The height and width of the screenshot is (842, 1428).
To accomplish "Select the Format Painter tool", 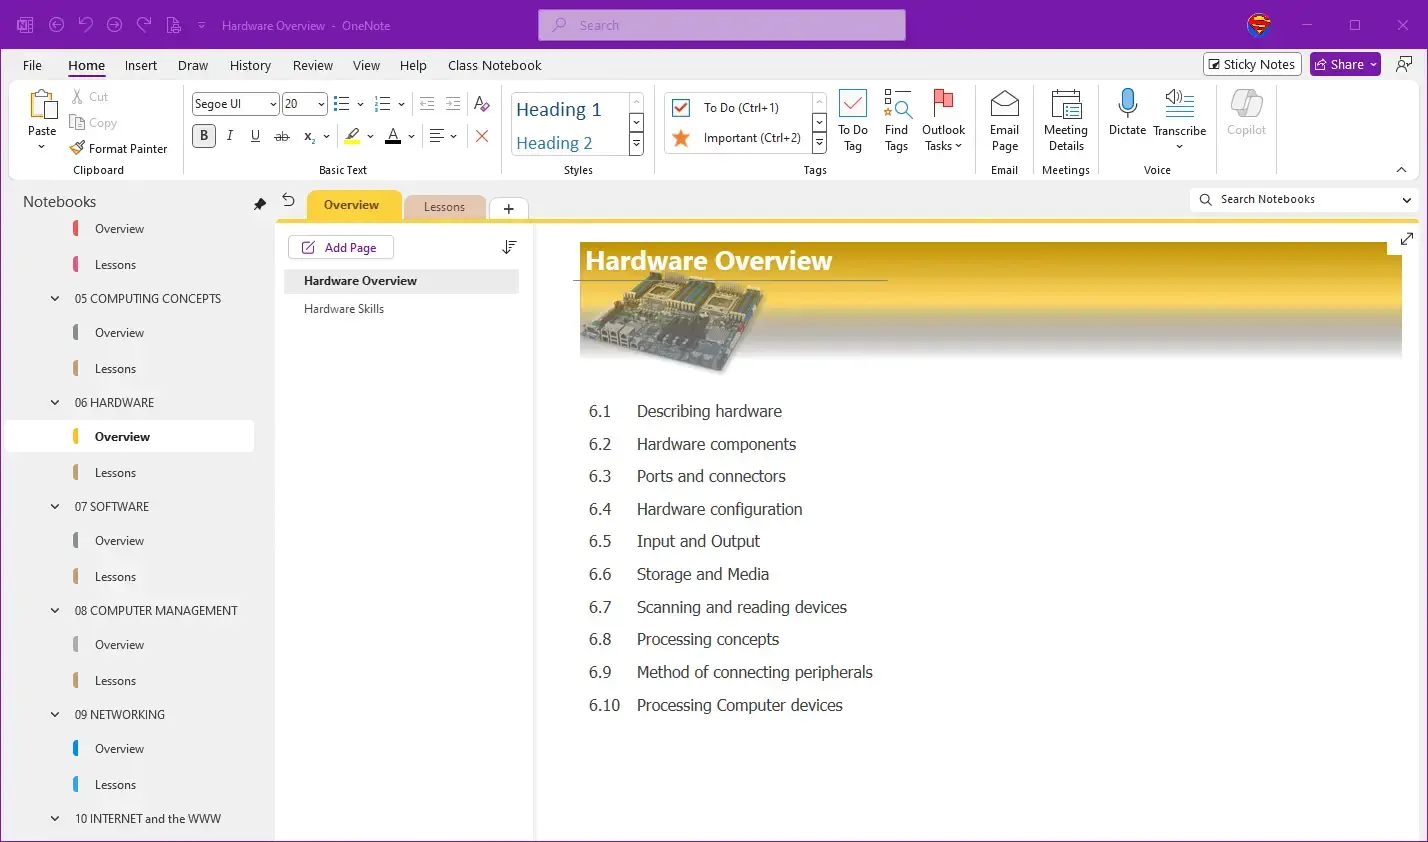I will click(118, 148).
